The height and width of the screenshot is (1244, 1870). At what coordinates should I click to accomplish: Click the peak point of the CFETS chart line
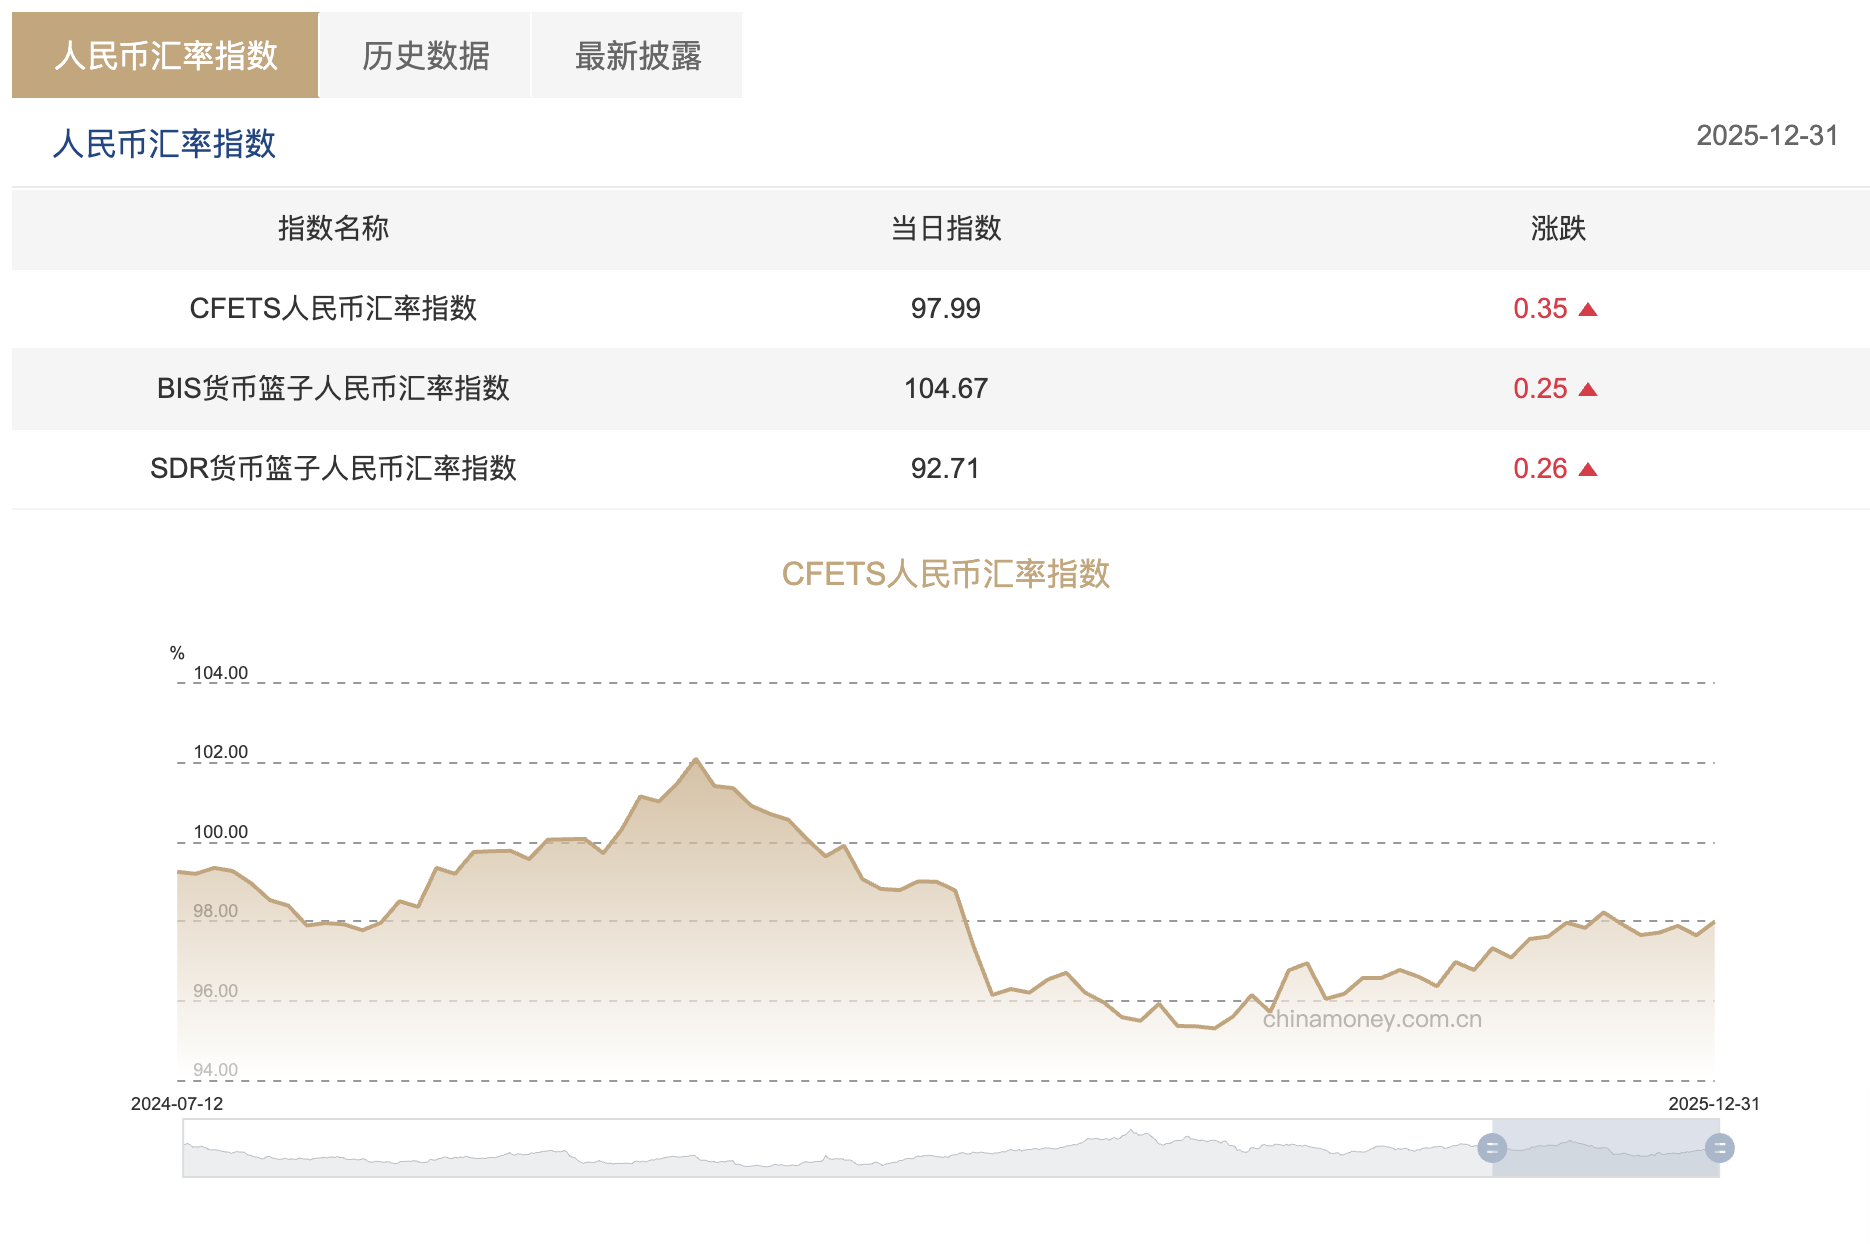(697, 760)
